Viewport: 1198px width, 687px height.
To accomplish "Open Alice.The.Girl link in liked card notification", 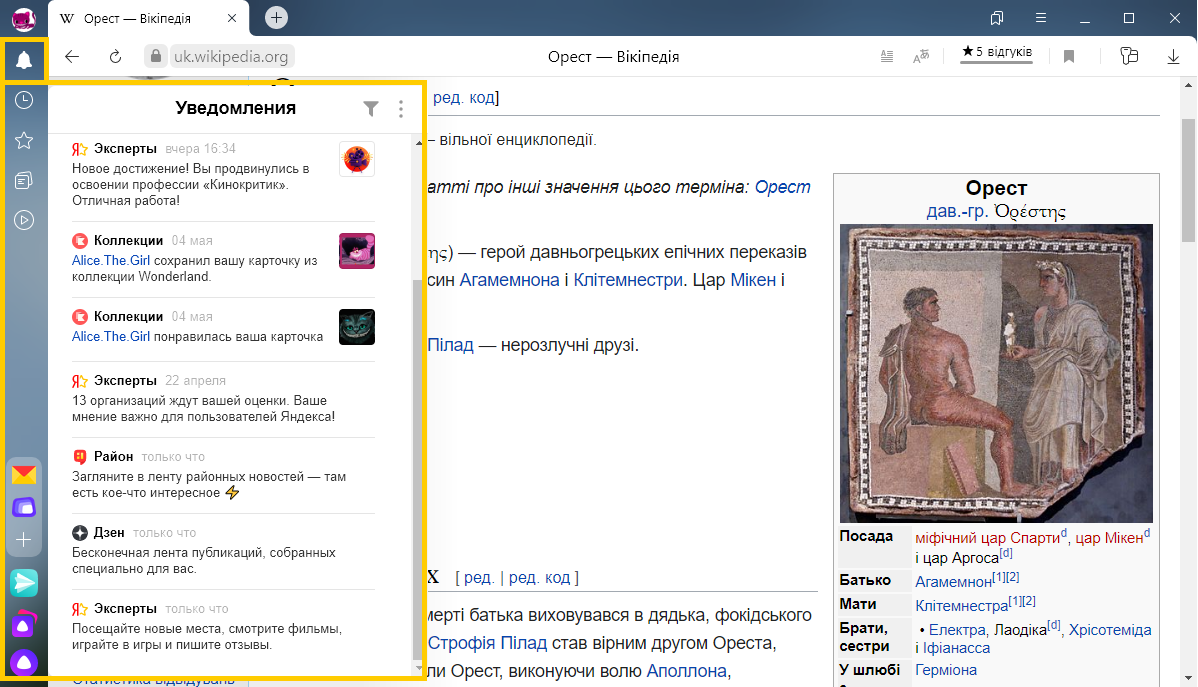I will coord(111,336).
